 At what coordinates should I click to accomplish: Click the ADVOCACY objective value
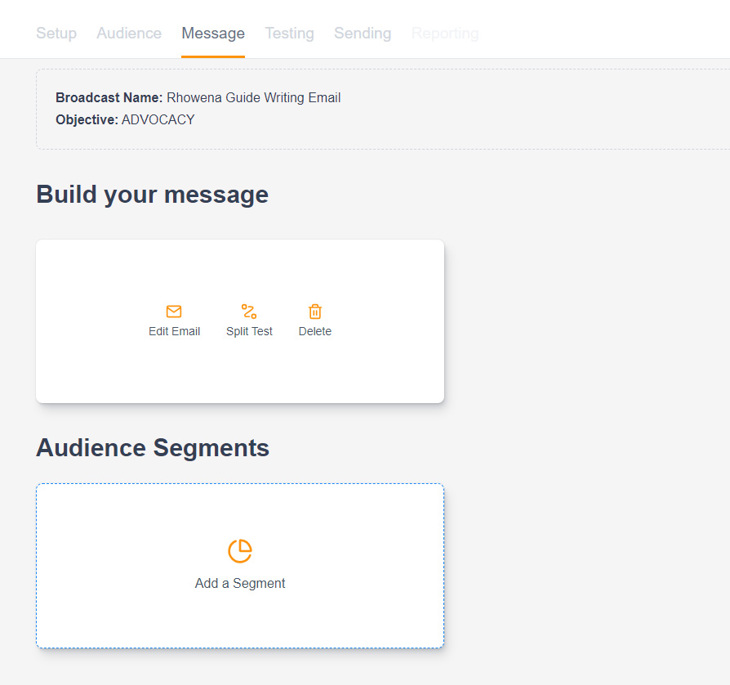[158, 120]
